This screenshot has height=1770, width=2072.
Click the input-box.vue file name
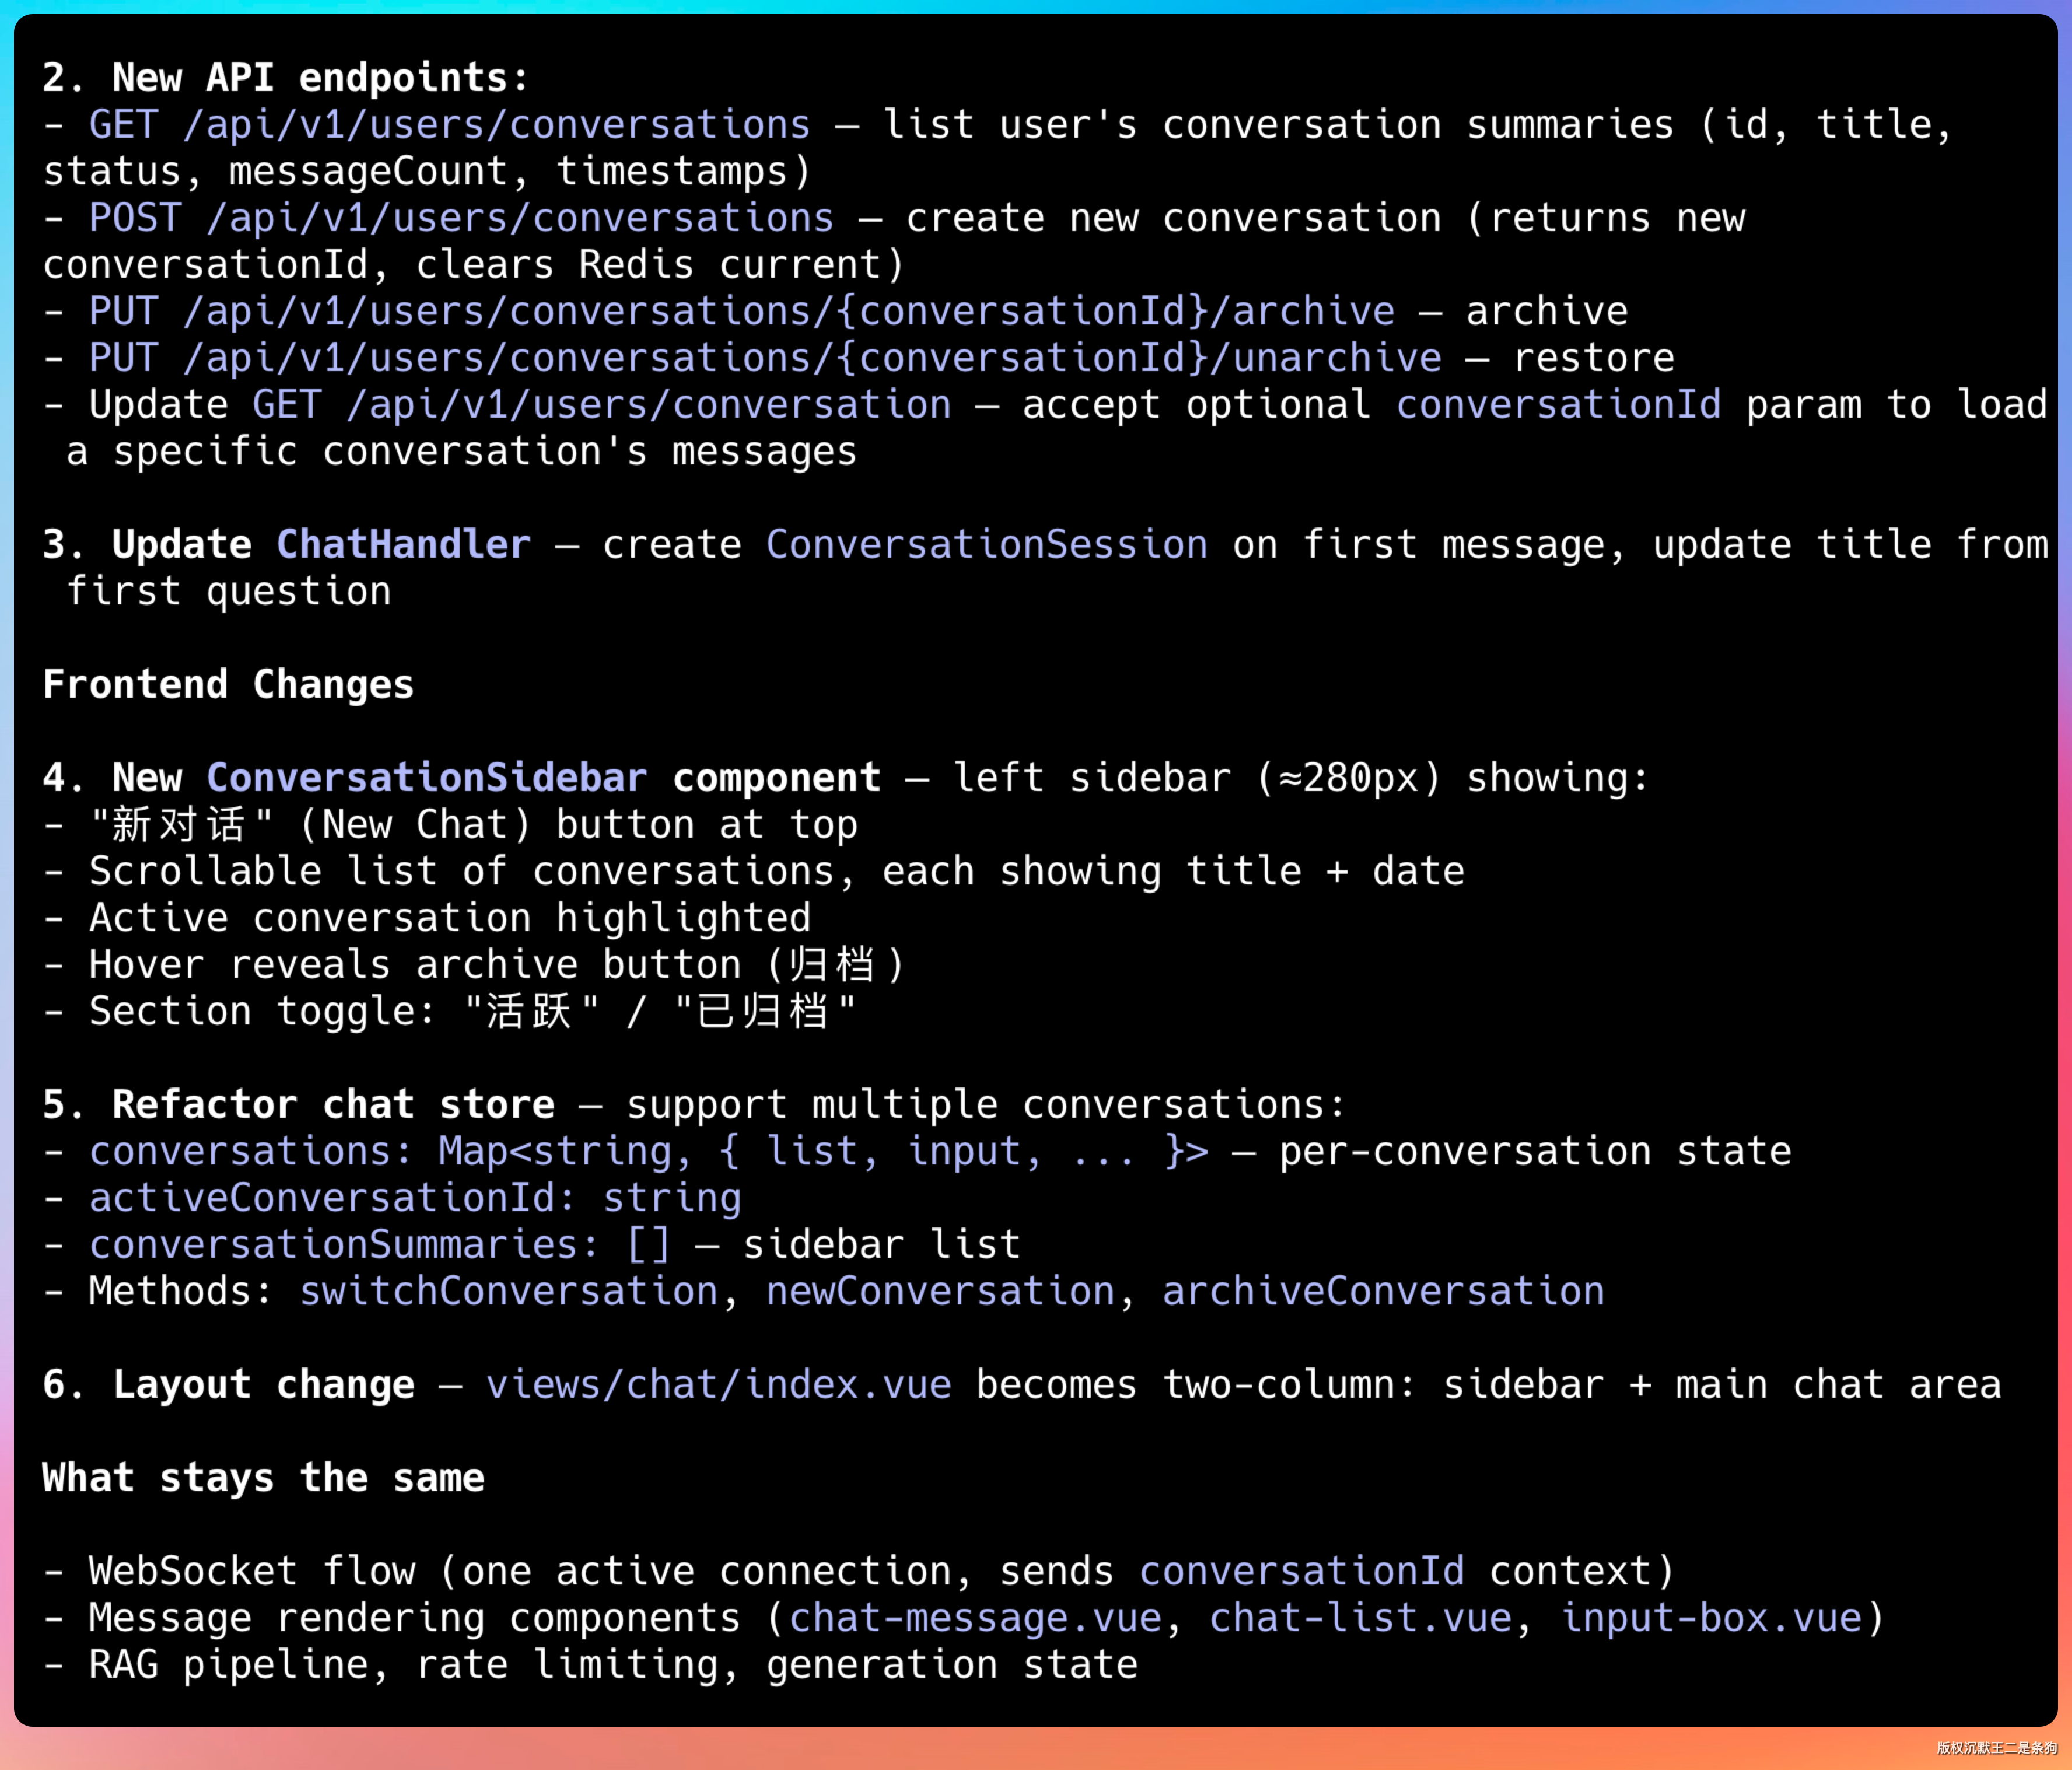(x=1711, y=1618)
